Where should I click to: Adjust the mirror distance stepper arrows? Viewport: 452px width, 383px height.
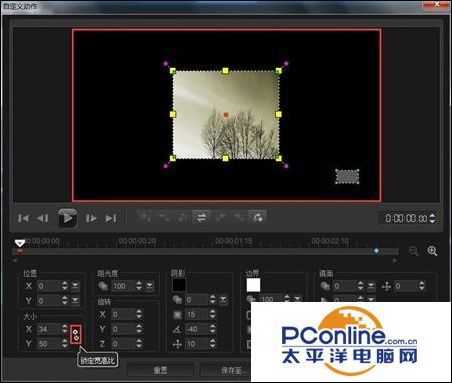422,286
